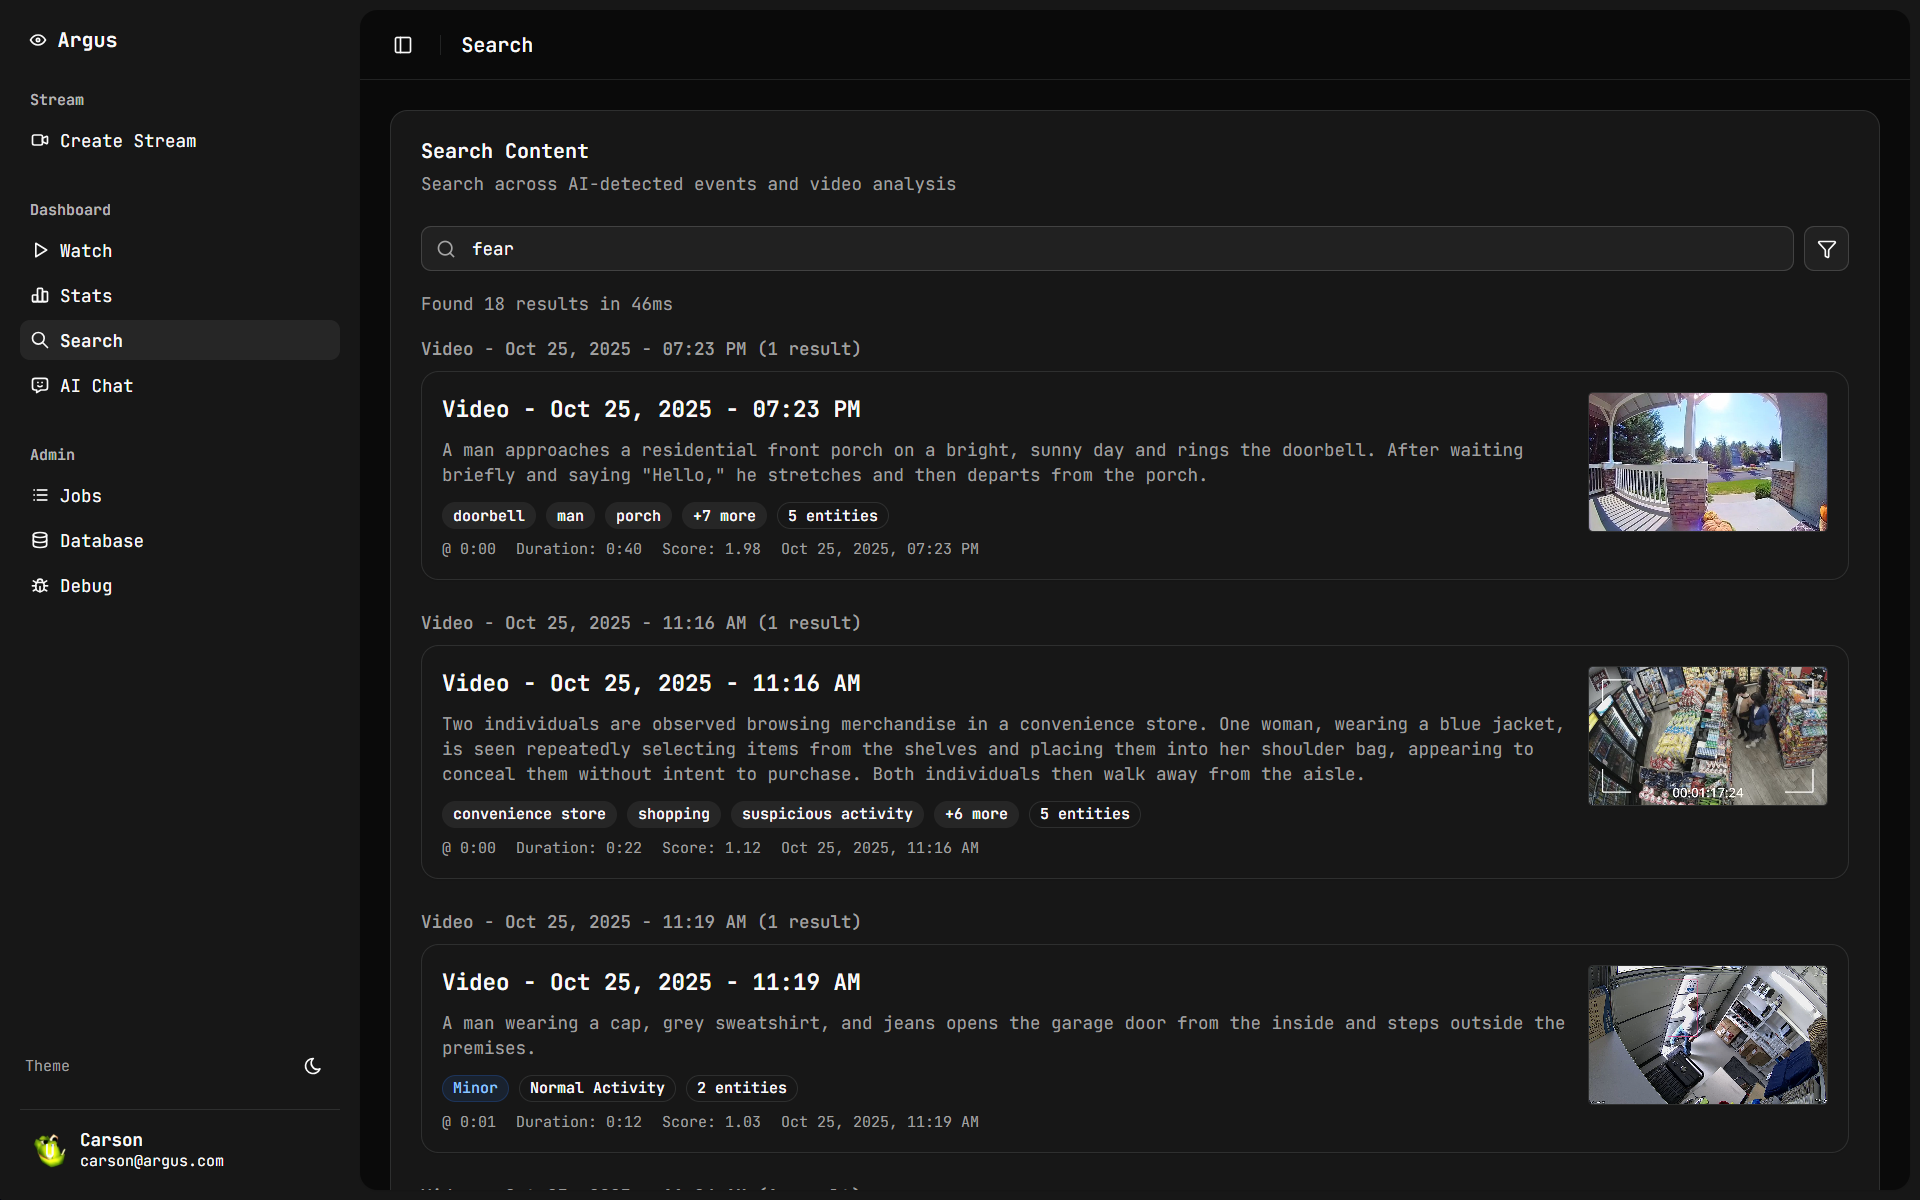This screenshot has height=1200, width=1920.
Task: Open the Jobs admin page
Action: [x=80, y=496]
